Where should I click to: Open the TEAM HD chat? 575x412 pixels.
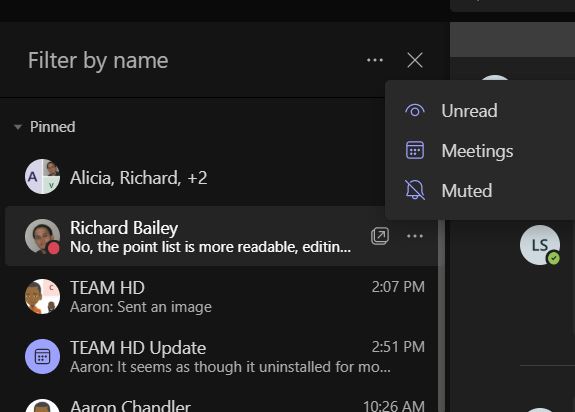click(222, 297)
